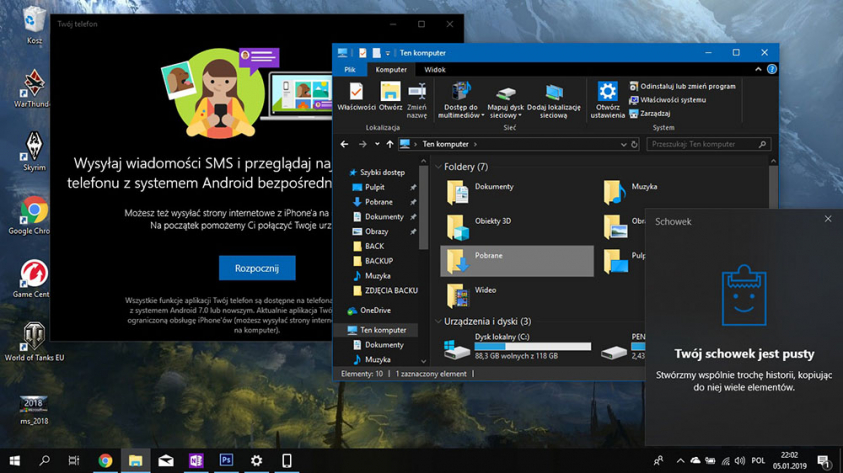Click the Explorer help question mark icon
Screen dimensions: 843x473
(771, 70)
